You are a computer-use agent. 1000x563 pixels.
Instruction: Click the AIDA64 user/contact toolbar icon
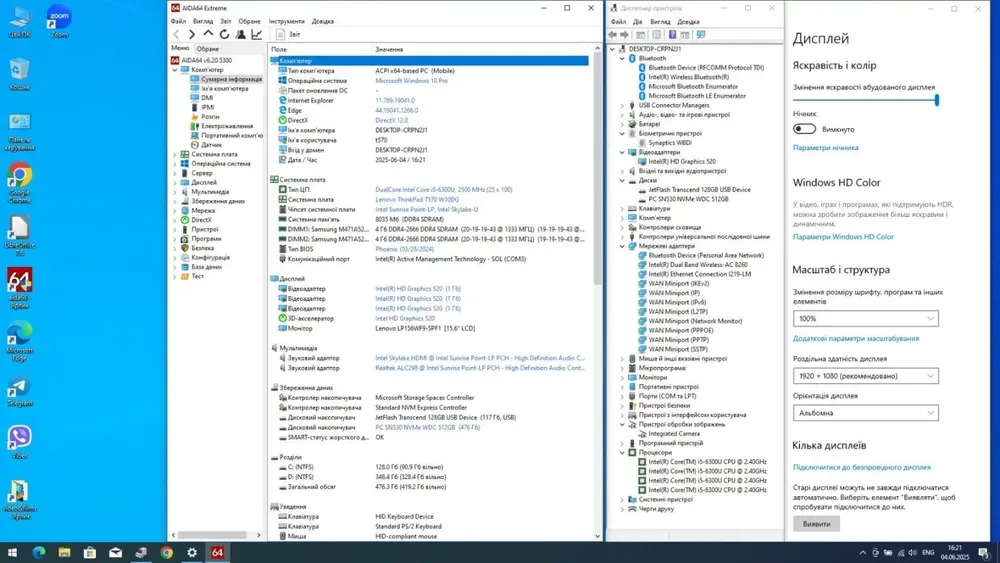(241, 34)
